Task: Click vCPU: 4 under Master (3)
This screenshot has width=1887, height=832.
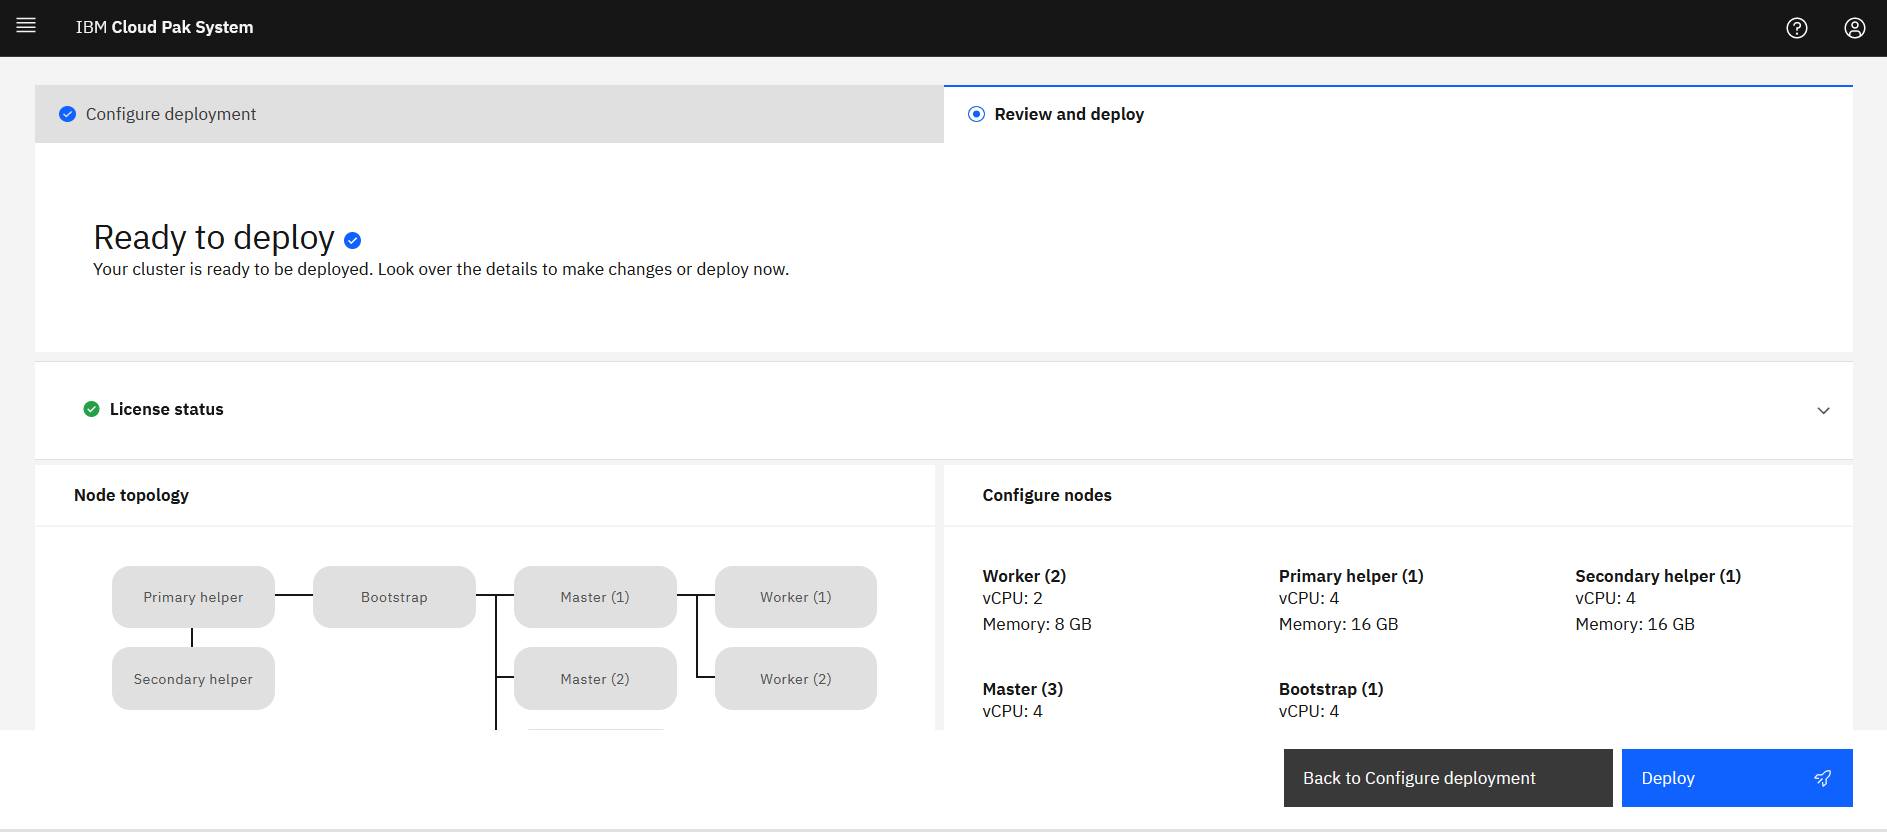Action: pos(1012,711)
